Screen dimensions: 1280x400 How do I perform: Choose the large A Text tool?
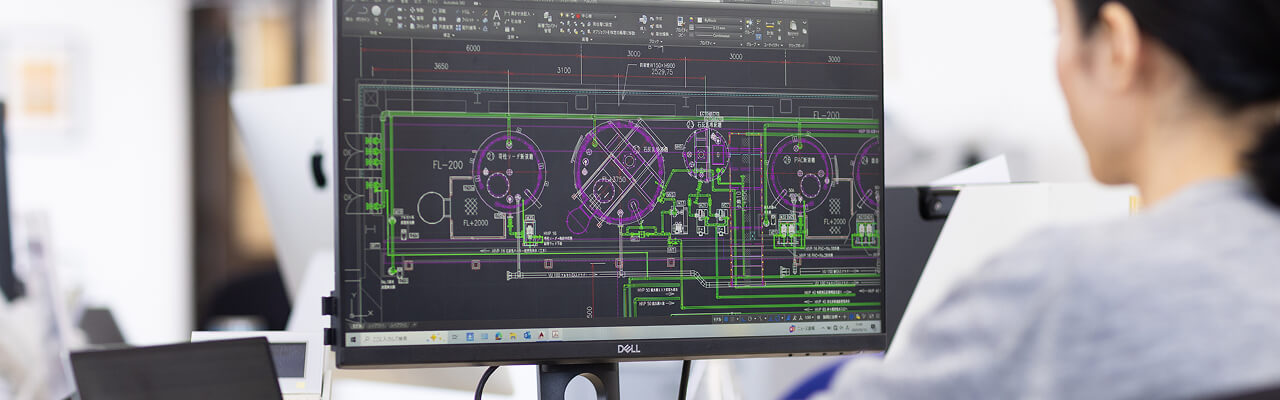[497, 16]
